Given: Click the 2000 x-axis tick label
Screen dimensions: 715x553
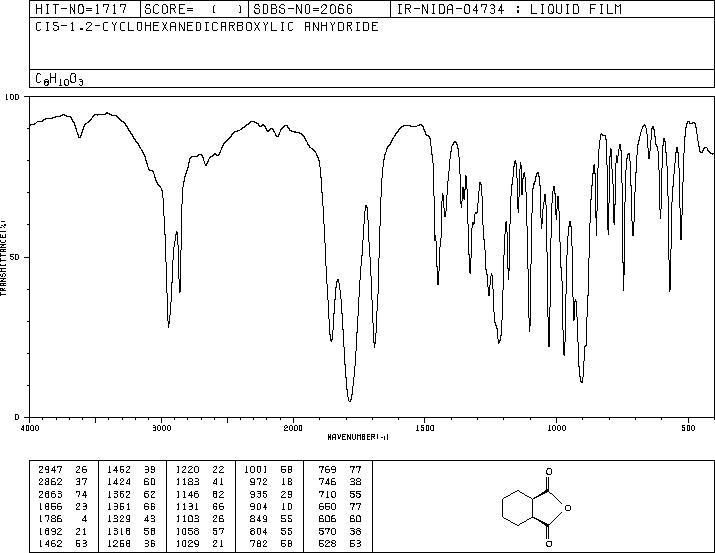Looking at the screenshot, I should (293, 428).
